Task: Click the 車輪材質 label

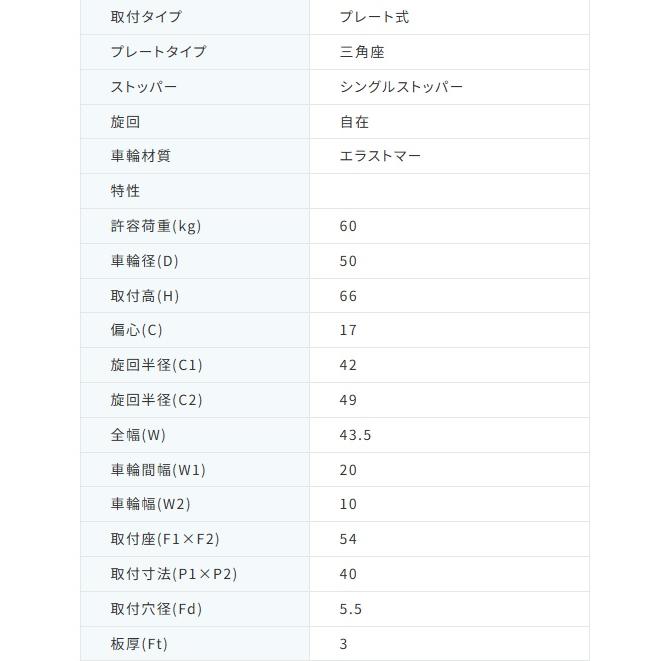Action: point(140,156)
